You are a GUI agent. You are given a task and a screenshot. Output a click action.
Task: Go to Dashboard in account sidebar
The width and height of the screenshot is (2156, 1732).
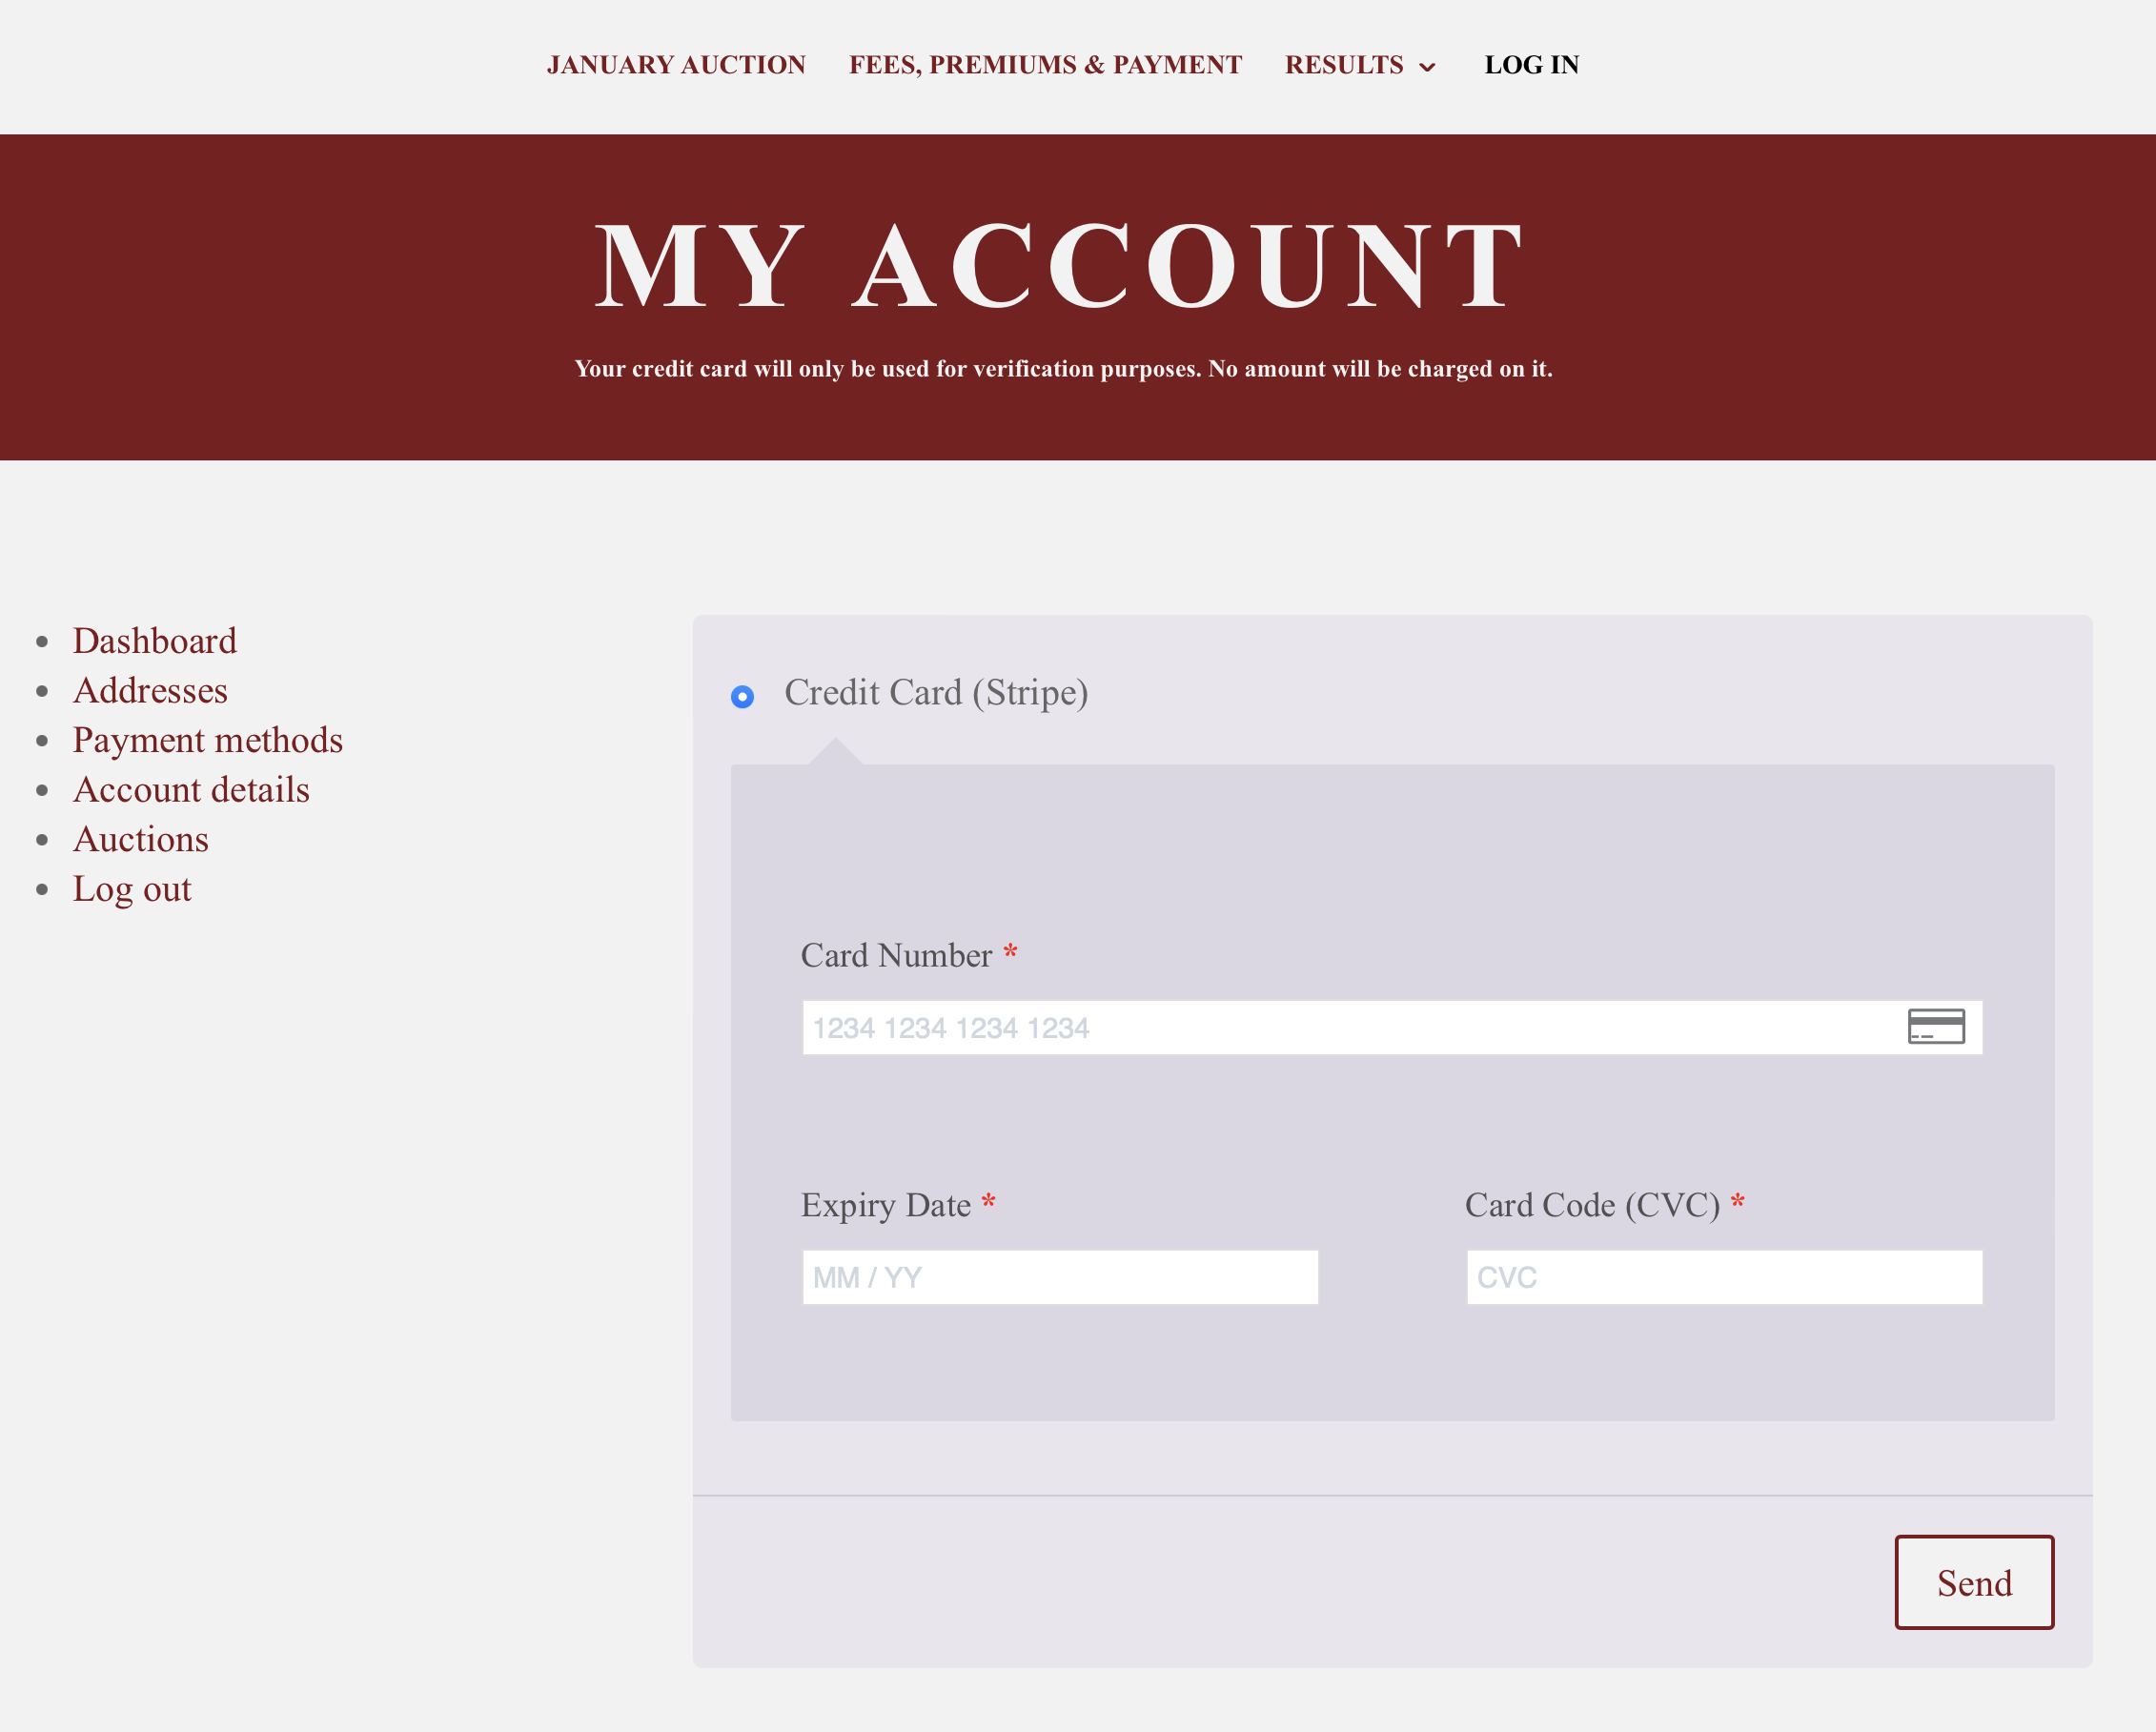pos(155,641)
